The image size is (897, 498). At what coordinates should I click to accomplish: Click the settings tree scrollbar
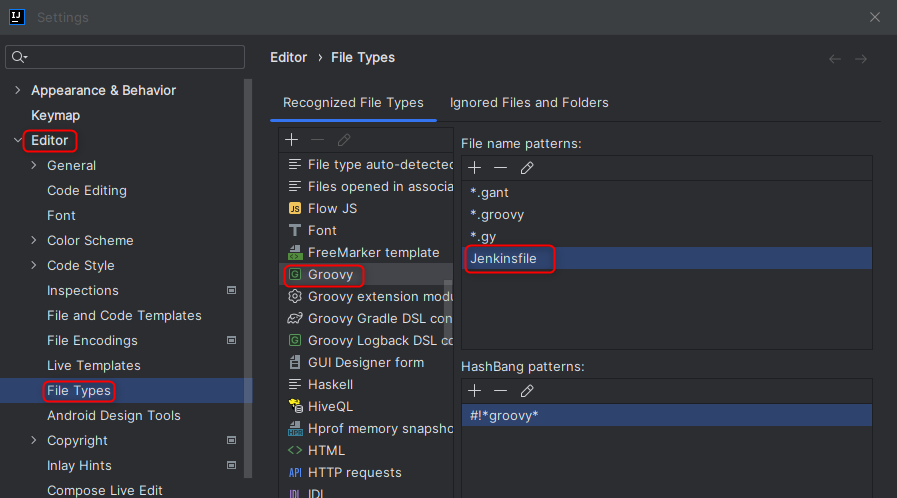248,278
